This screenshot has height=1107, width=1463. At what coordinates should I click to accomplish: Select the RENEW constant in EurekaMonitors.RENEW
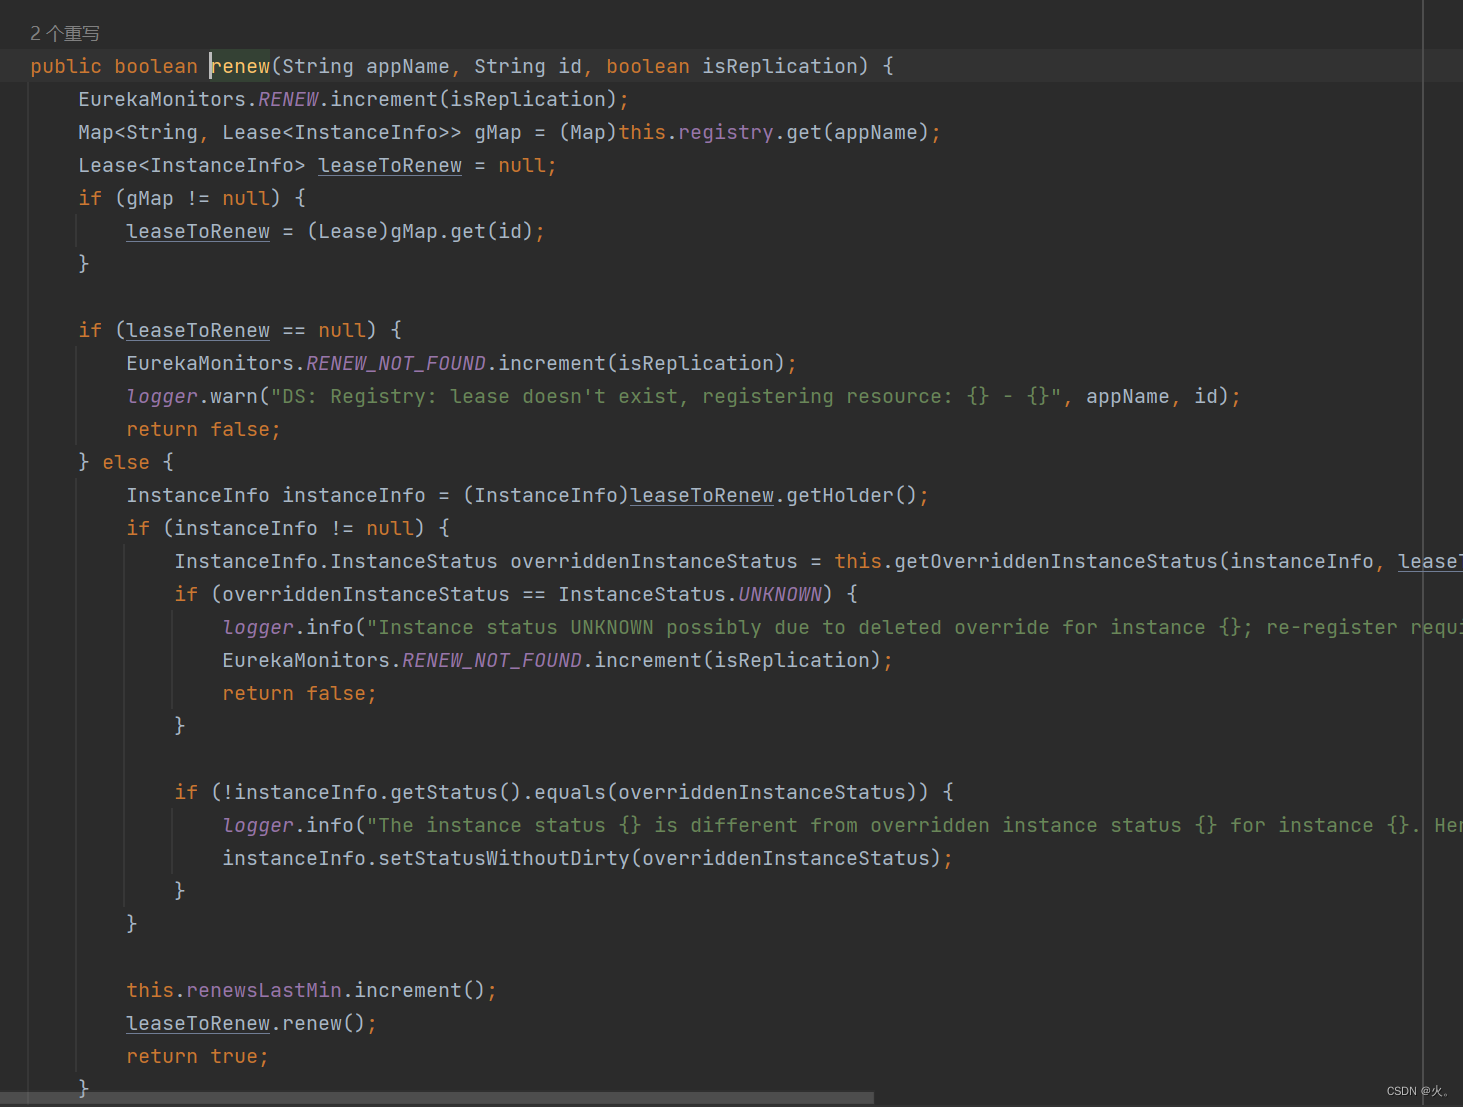tap(288, 99)
